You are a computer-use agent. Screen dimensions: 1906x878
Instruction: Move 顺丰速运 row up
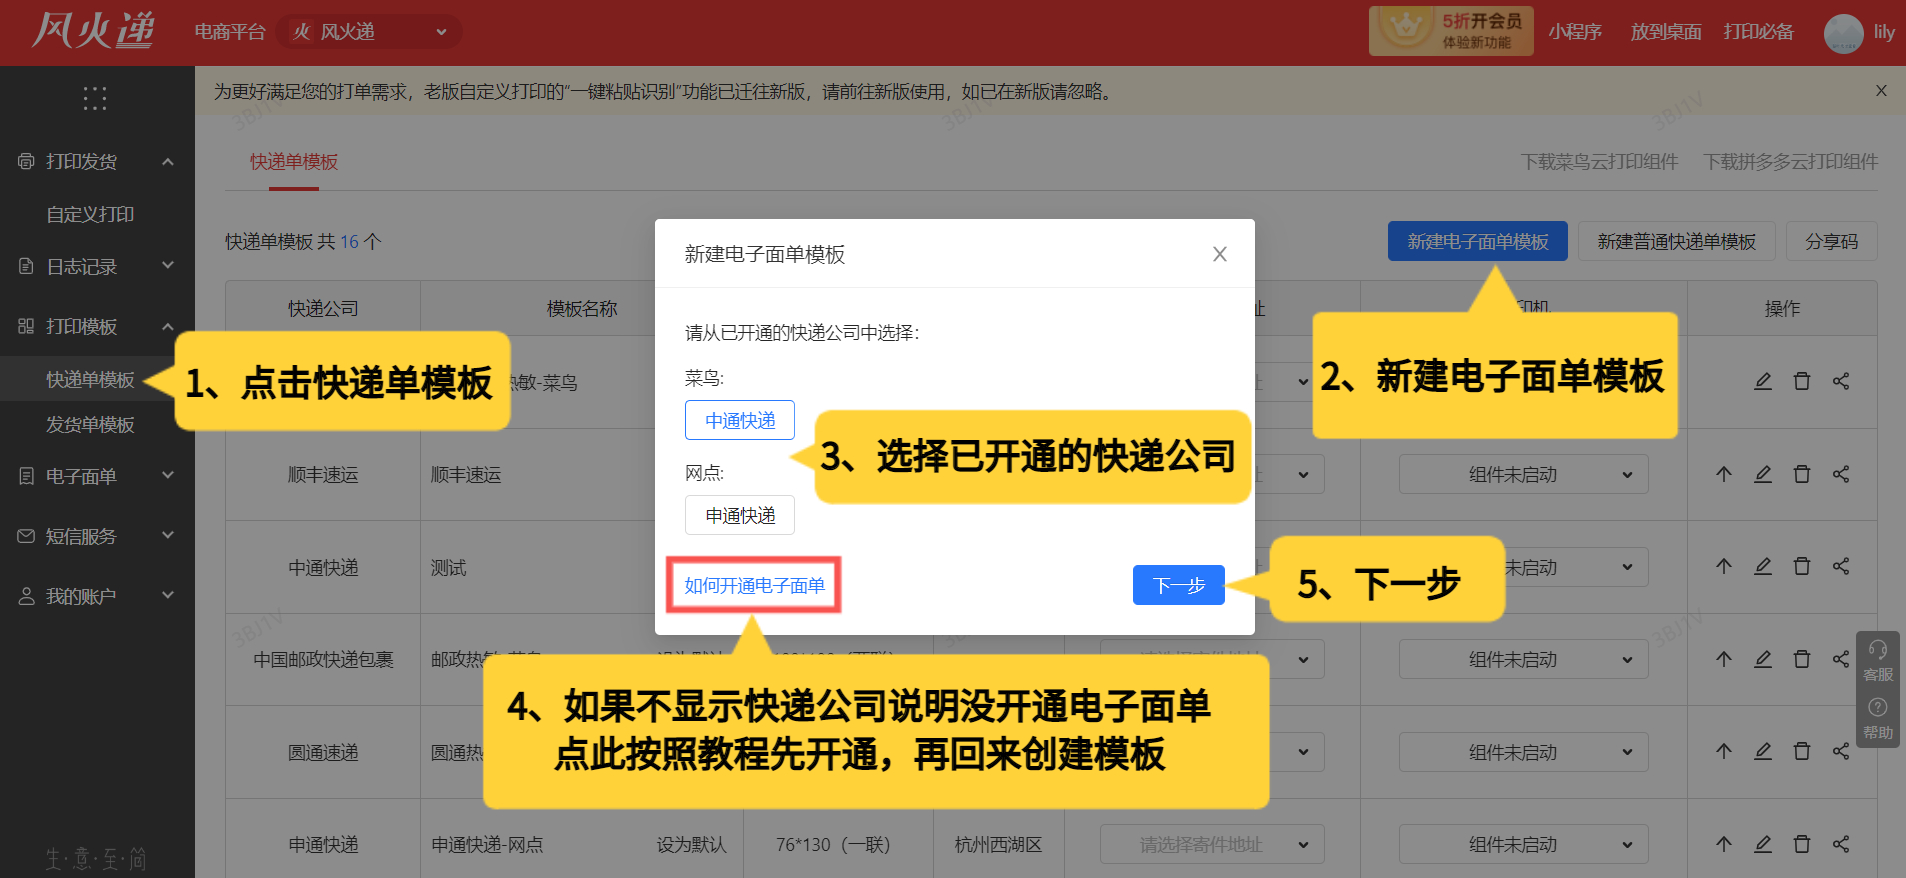(x=1724, y=474)
